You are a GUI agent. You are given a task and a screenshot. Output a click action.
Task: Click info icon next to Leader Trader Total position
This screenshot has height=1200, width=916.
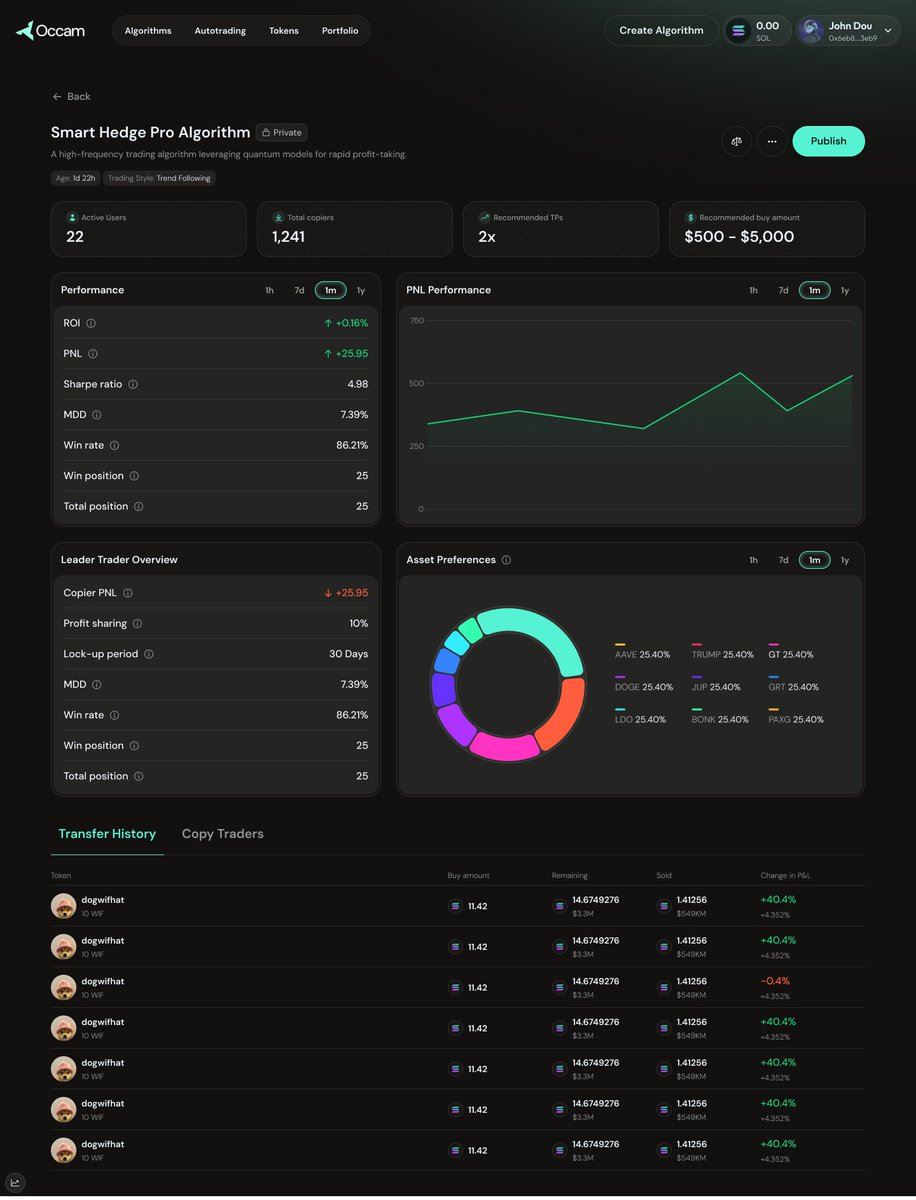138,776
